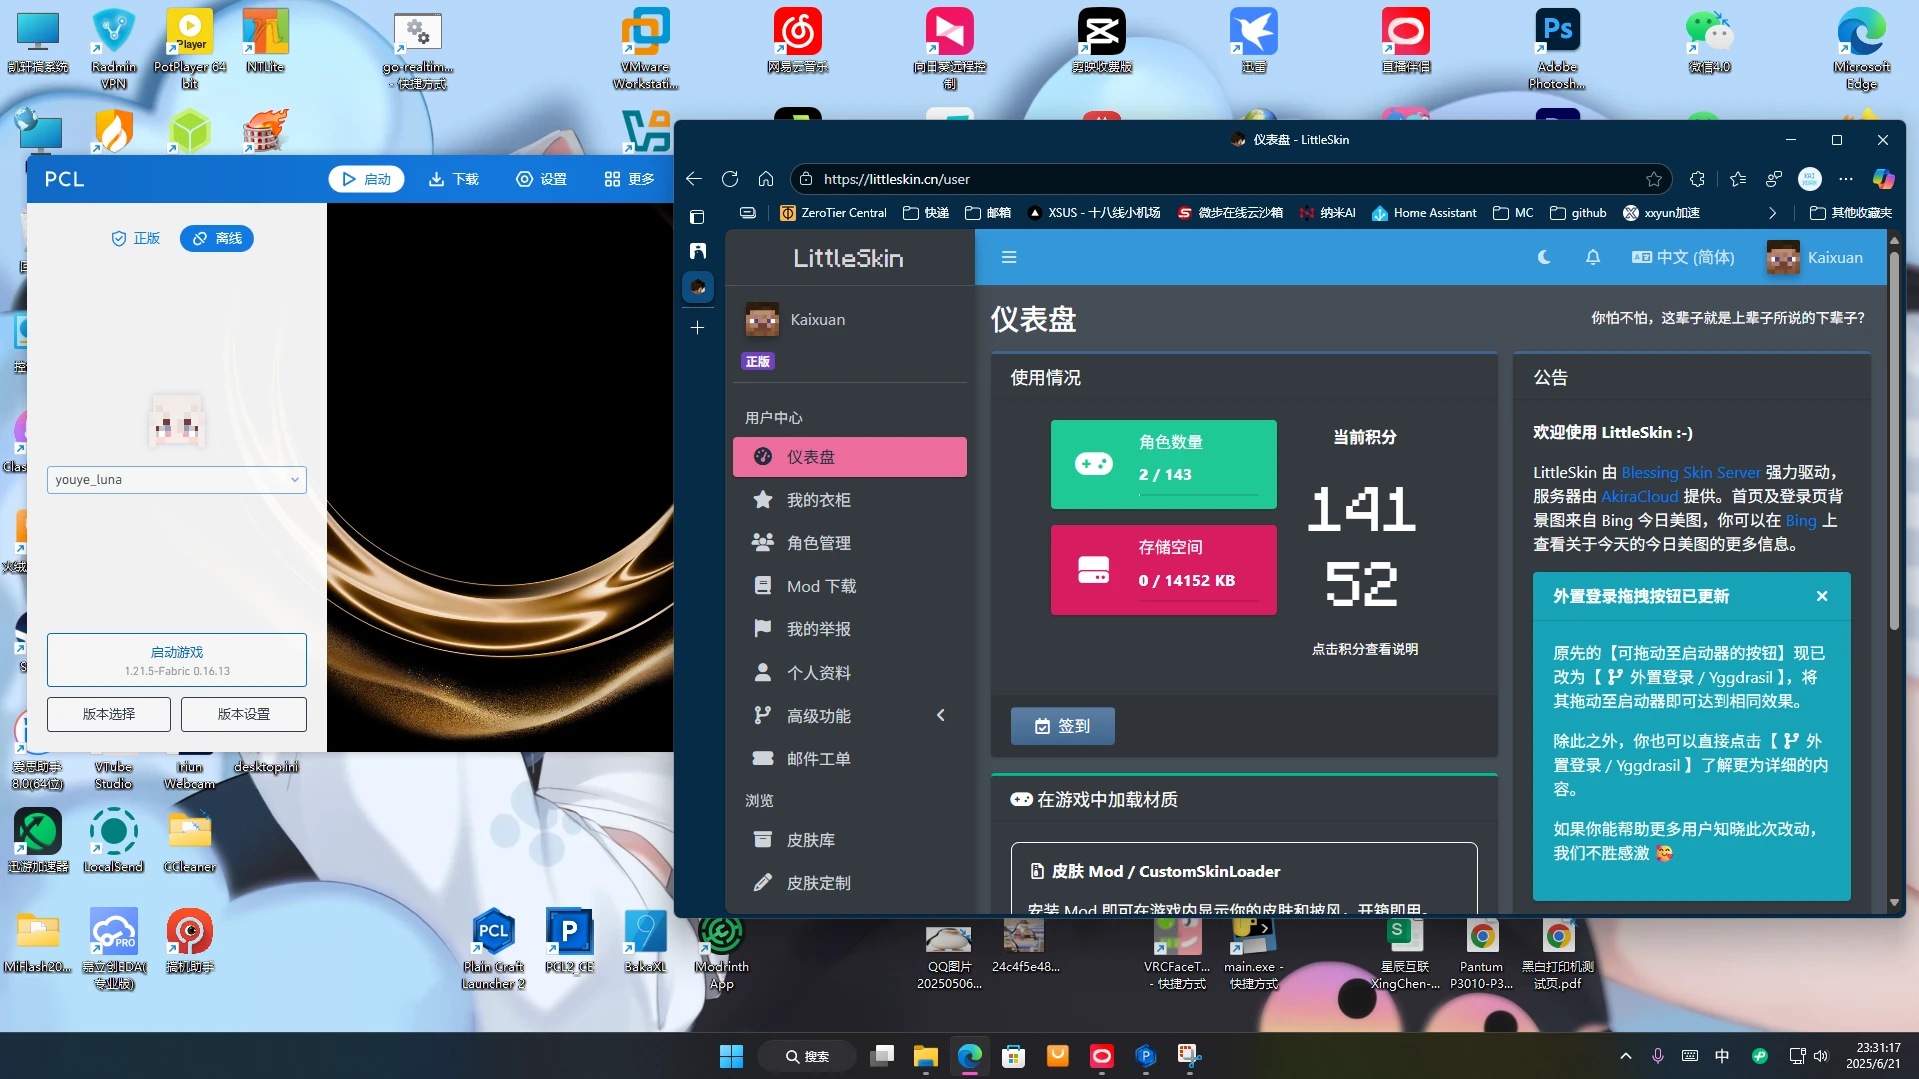Select 正版 login mode in PCL
The width and height of the screenshot is (1919, 1079).
coord(135,238)
